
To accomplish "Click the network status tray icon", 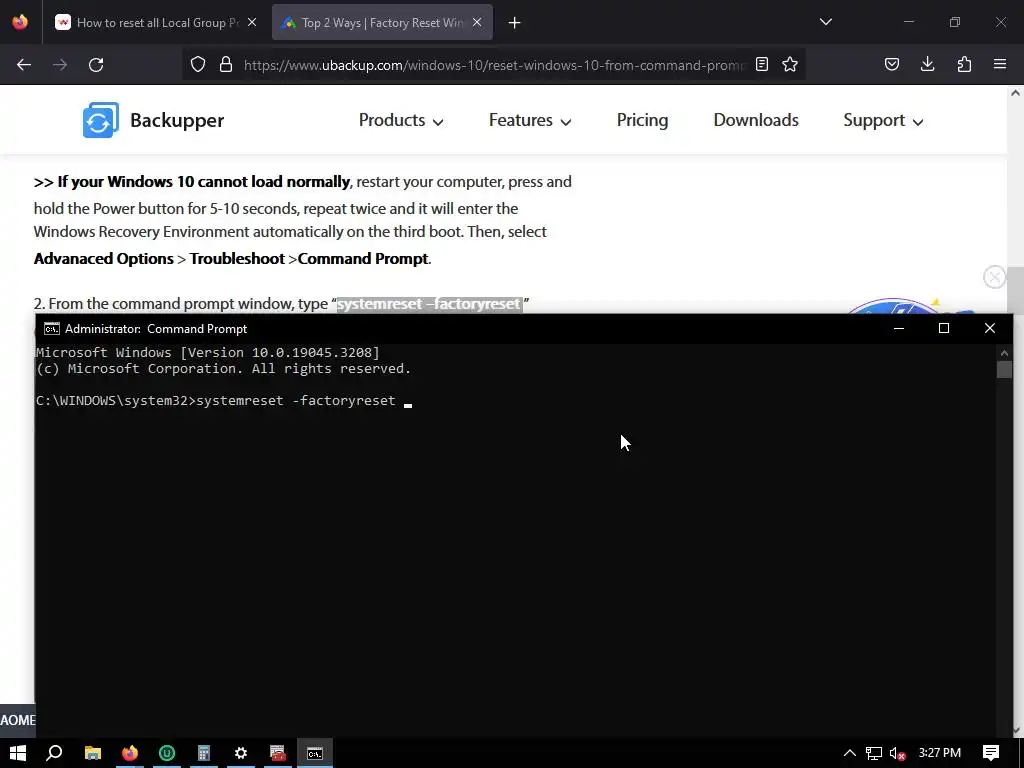I will [x=874, y=754].
